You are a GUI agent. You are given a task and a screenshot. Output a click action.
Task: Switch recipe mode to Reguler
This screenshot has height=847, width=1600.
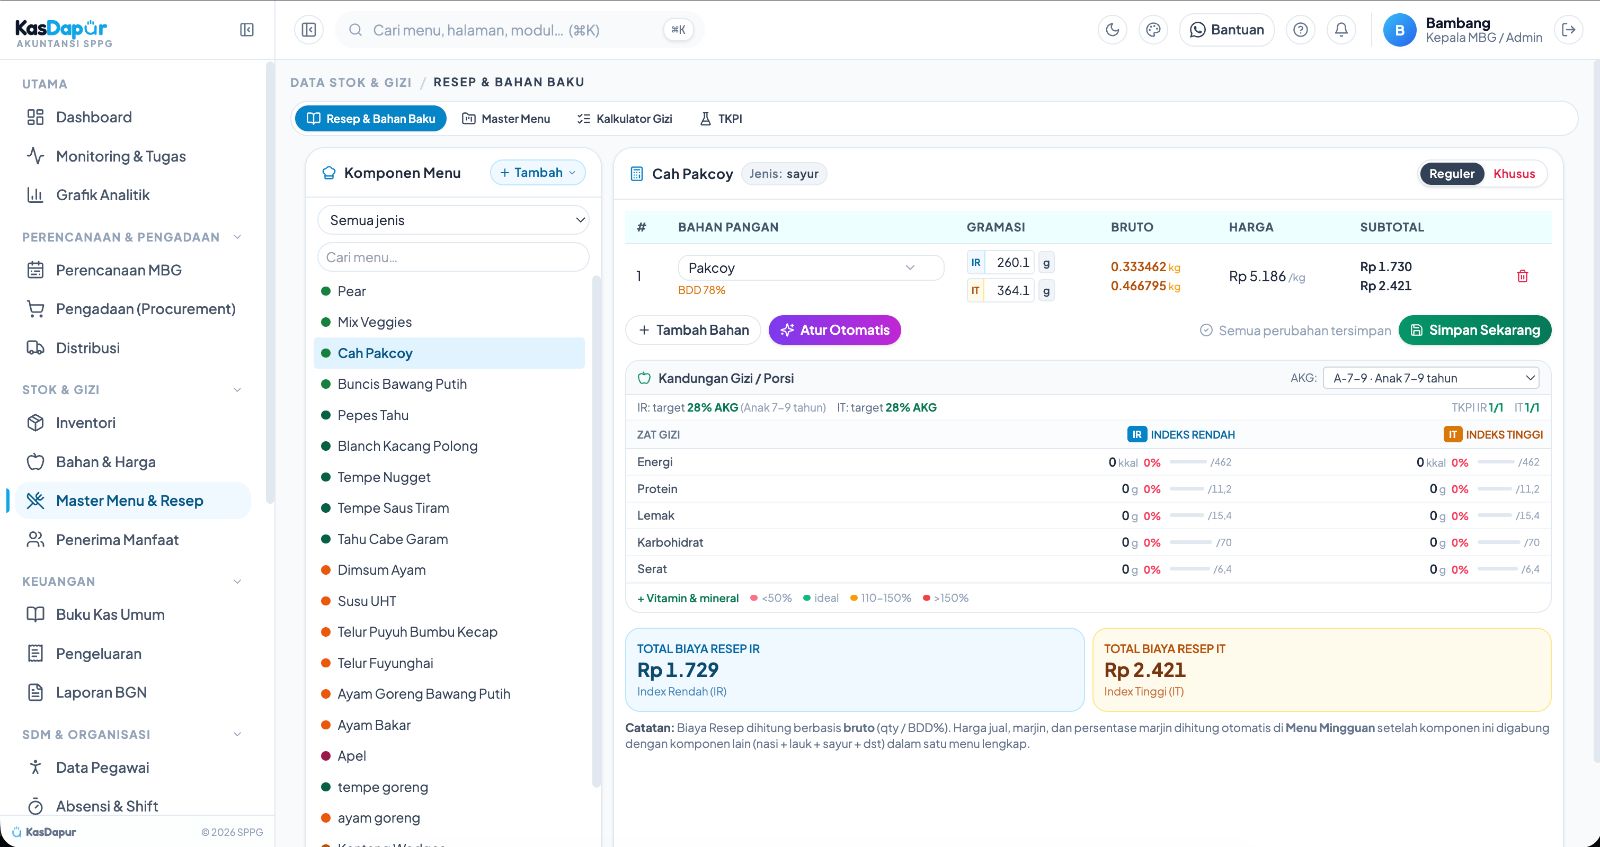pyautogui.click(x=1451, y=174)
